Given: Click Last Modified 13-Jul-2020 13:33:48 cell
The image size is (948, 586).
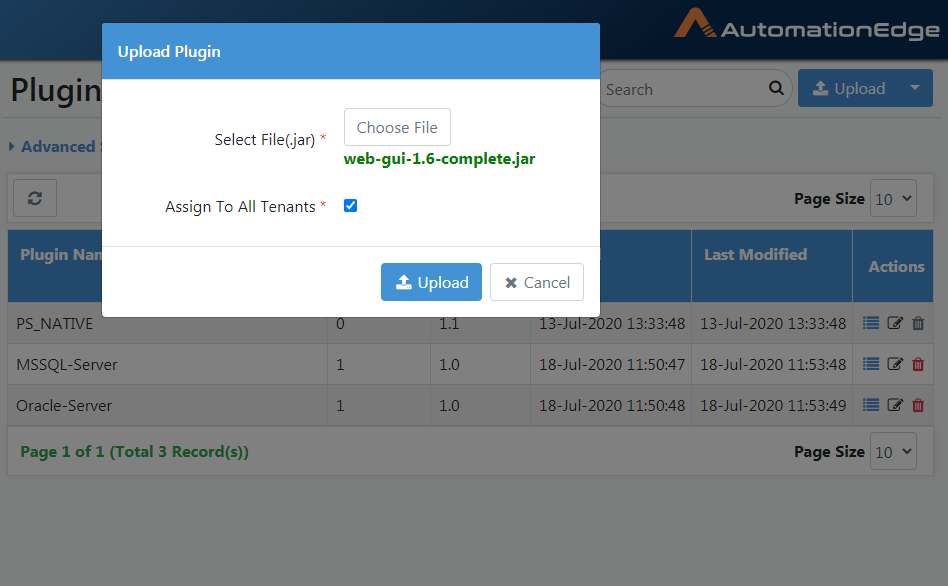Looking at the screenshot, I should coord(773,324).
